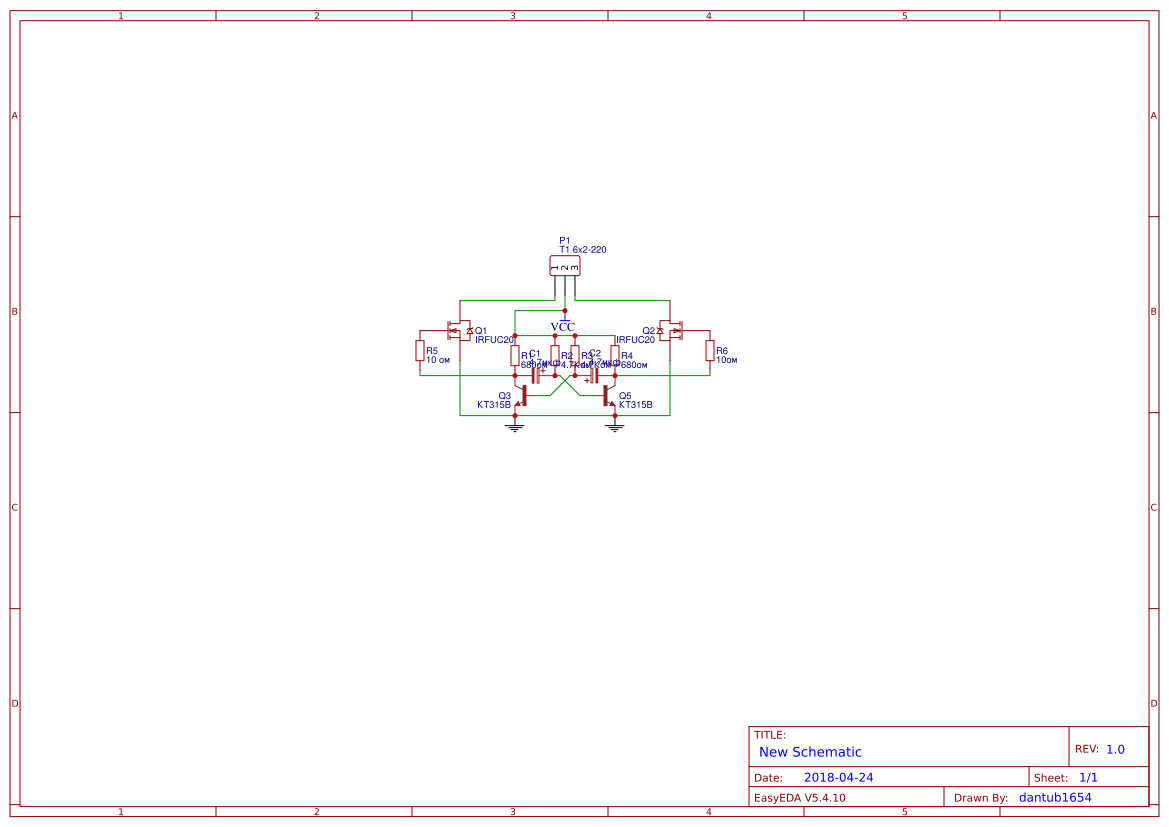Screen dimensions: 1169x827
Task: Click the Q3 KT315B transistor symbol
Action: [x=524, y=397]
